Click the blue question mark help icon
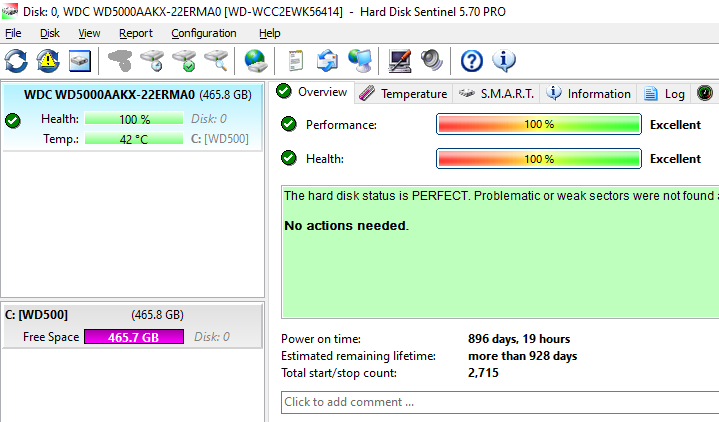The image size is (719, 422). [x=471, y=61]
